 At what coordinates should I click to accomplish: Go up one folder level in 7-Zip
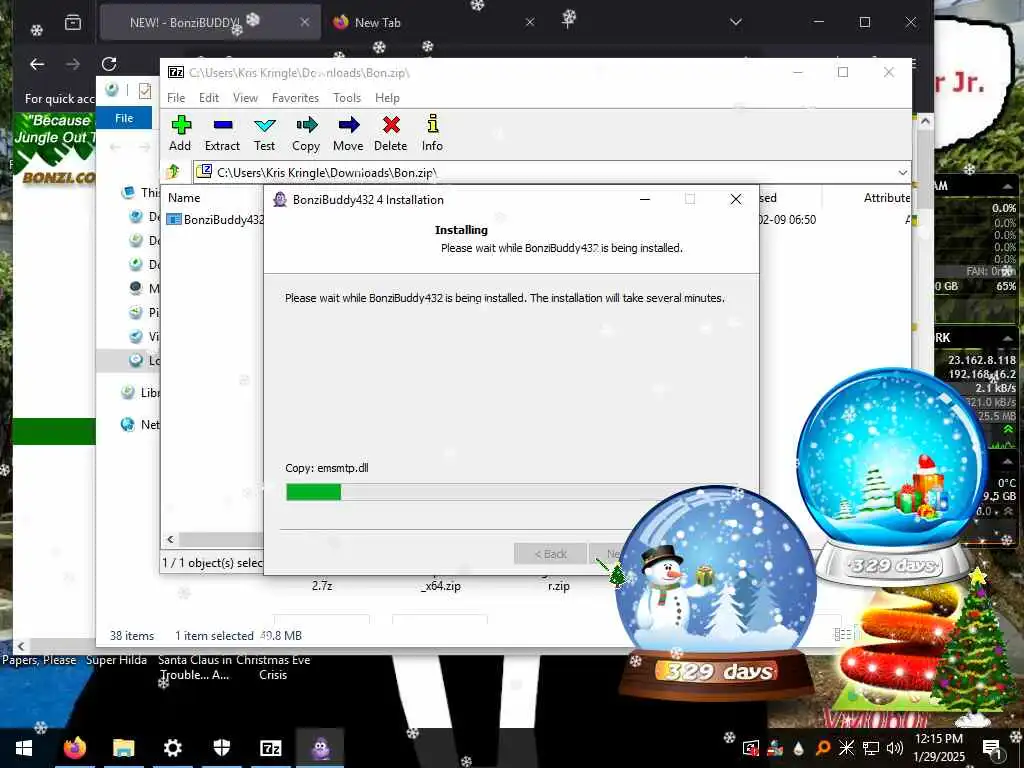(x=174, y=172)
